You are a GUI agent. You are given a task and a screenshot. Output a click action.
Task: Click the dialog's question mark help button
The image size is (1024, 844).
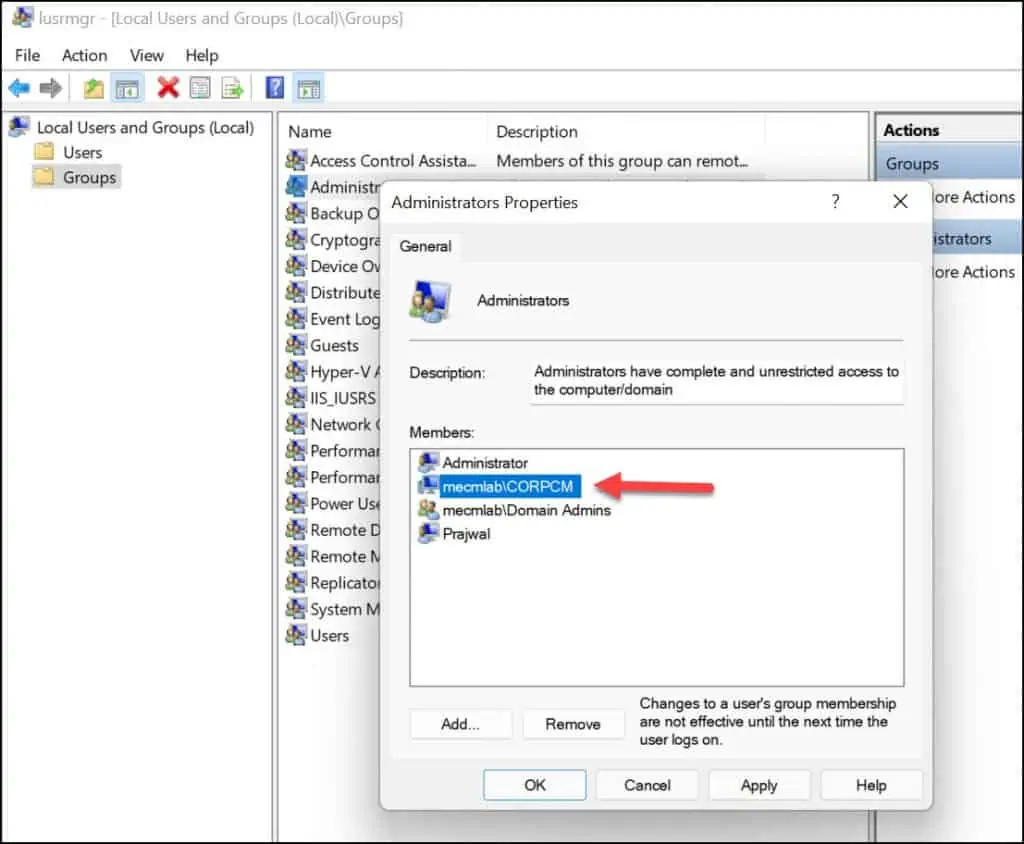coord(836,202)
